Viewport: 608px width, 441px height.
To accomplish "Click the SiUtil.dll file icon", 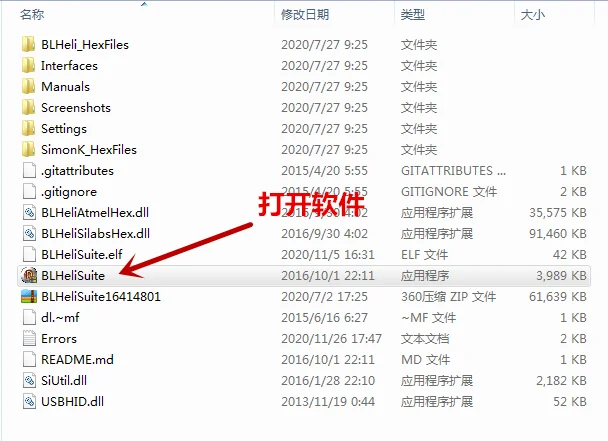I will 29,380.
